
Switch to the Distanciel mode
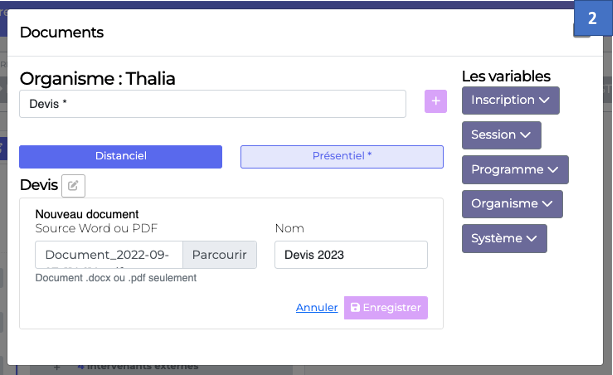[x=120, y=156]
